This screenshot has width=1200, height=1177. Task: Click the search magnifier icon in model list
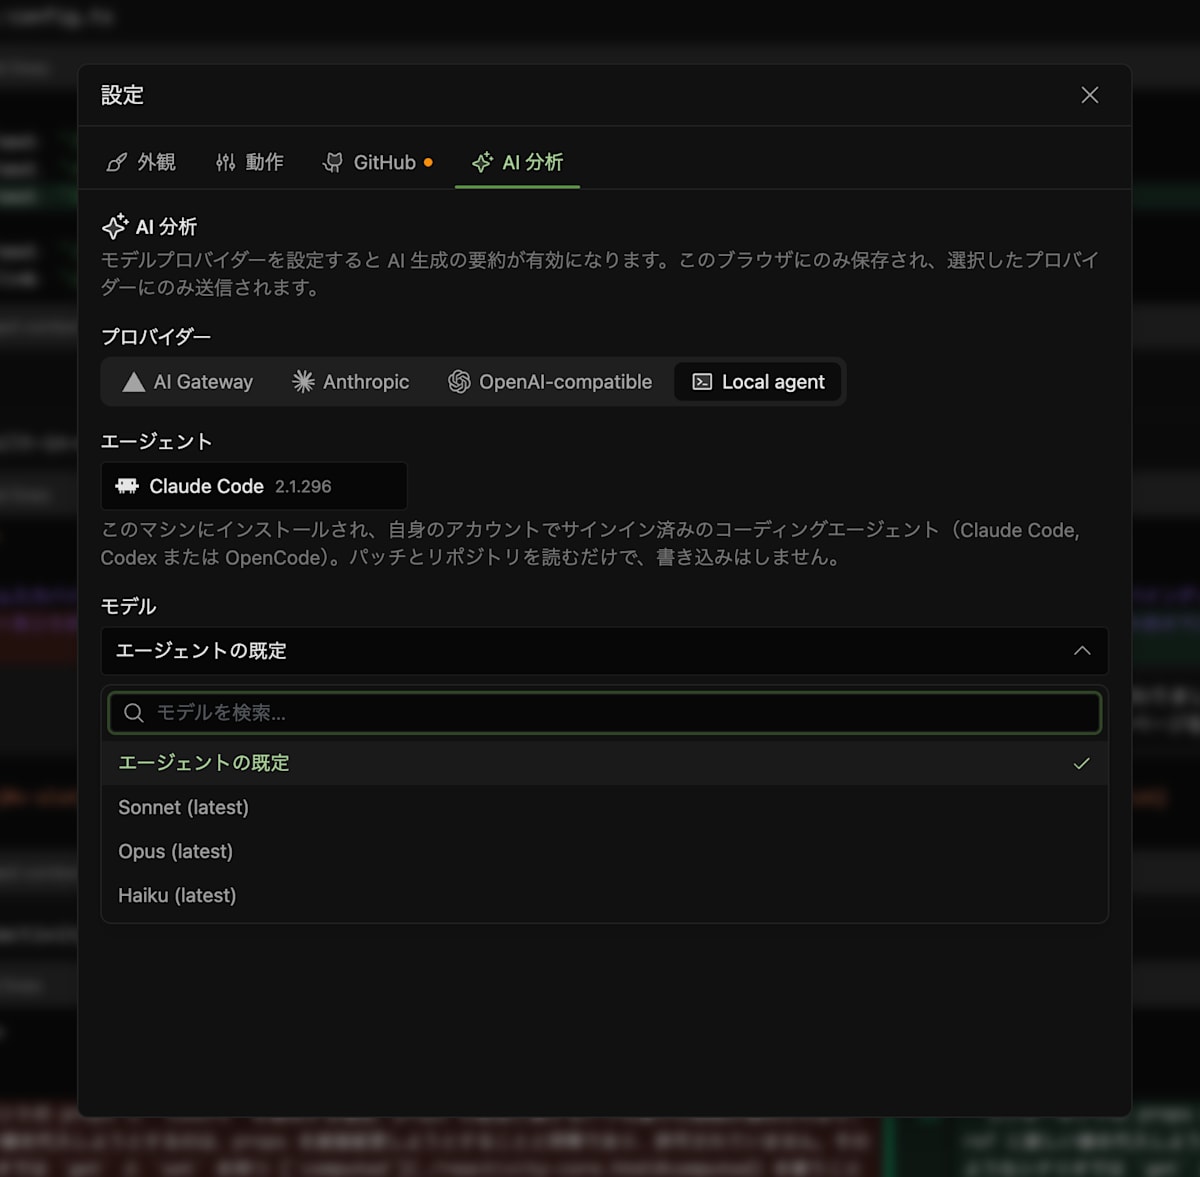(x=134, y=713)
